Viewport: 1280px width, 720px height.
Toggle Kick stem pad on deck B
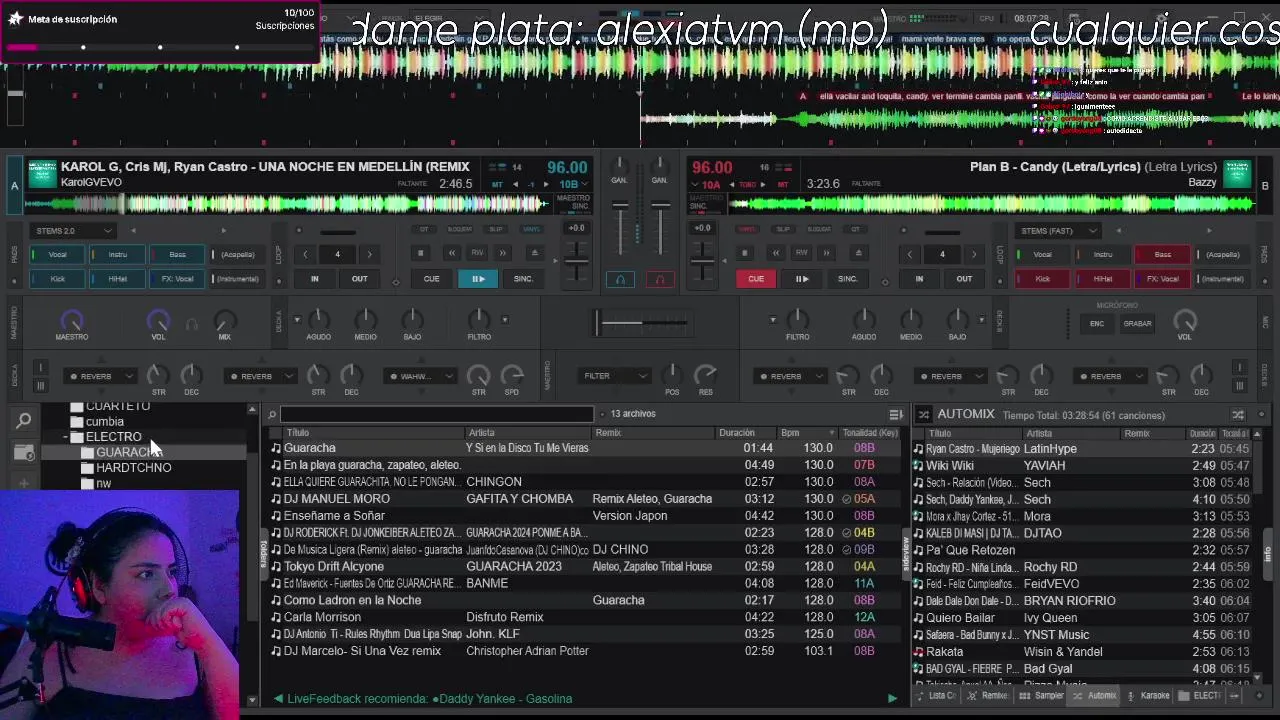[1043, 279]
